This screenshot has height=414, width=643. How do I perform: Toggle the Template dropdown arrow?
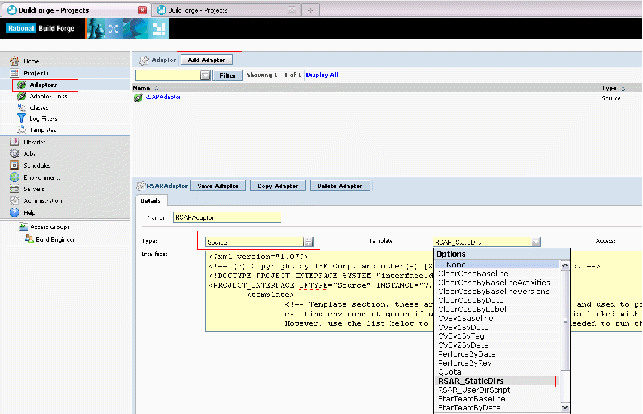point(536,242)
